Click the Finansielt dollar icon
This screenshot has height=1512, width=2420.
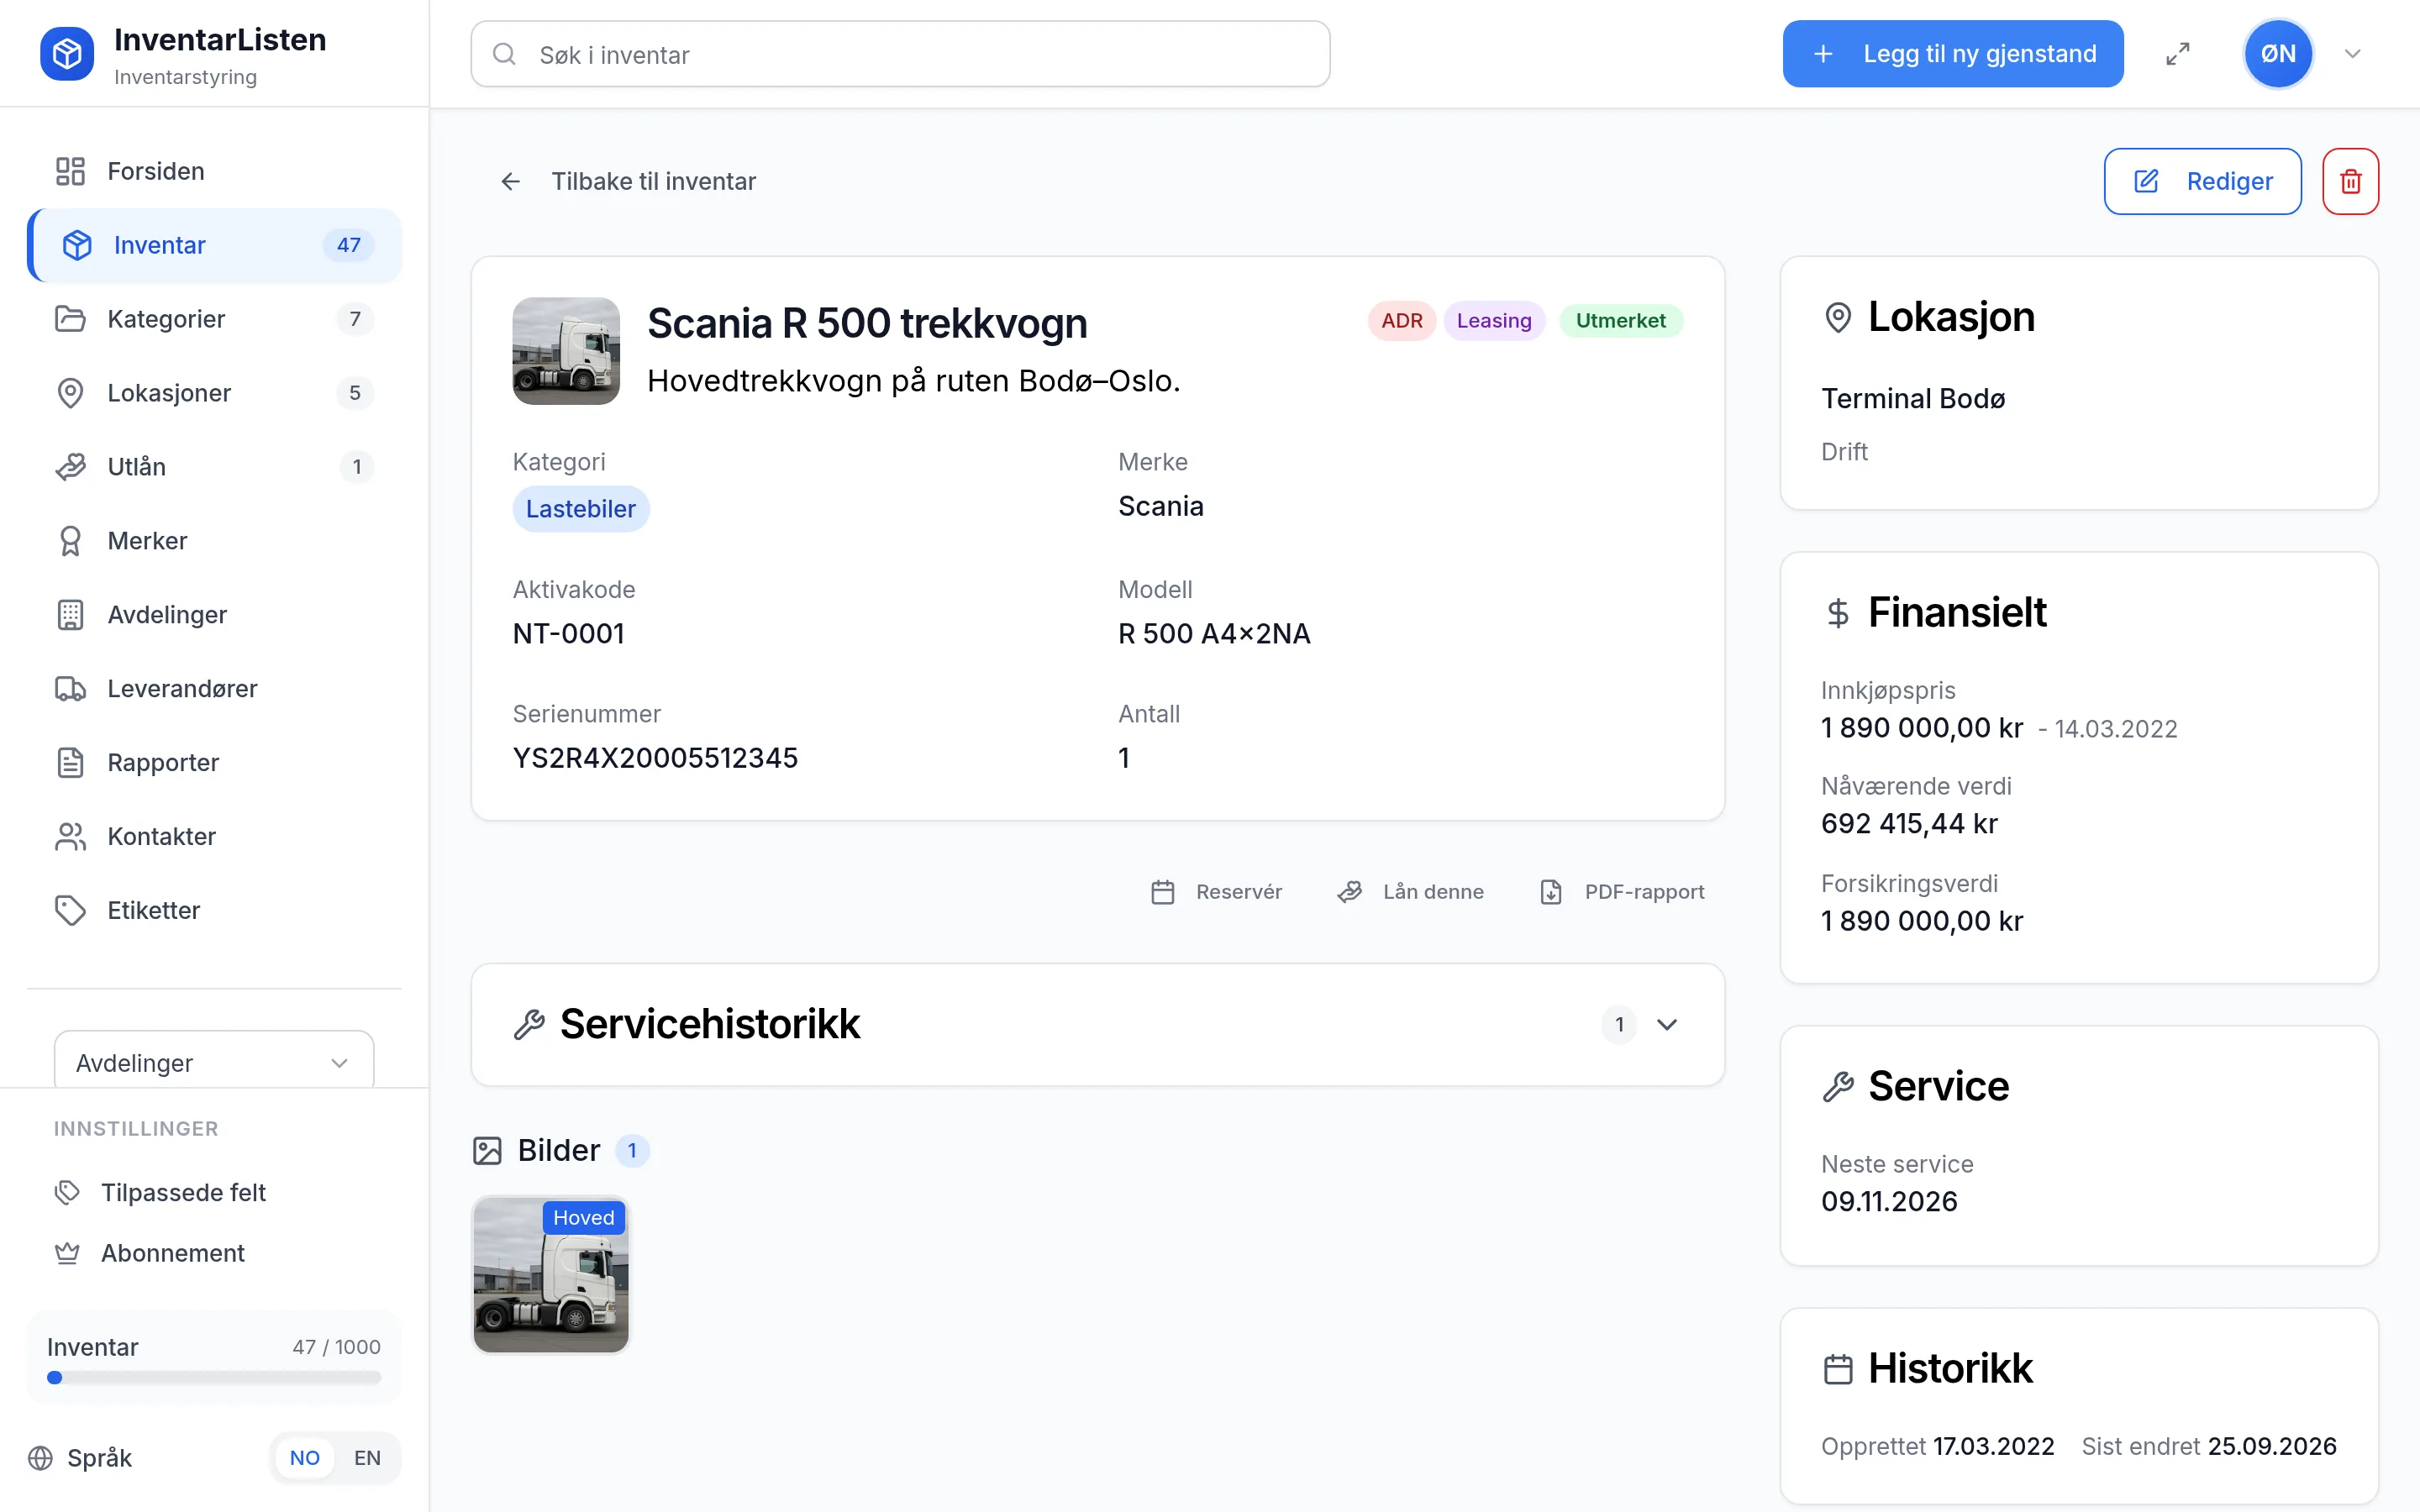[x=1838, y=613]
